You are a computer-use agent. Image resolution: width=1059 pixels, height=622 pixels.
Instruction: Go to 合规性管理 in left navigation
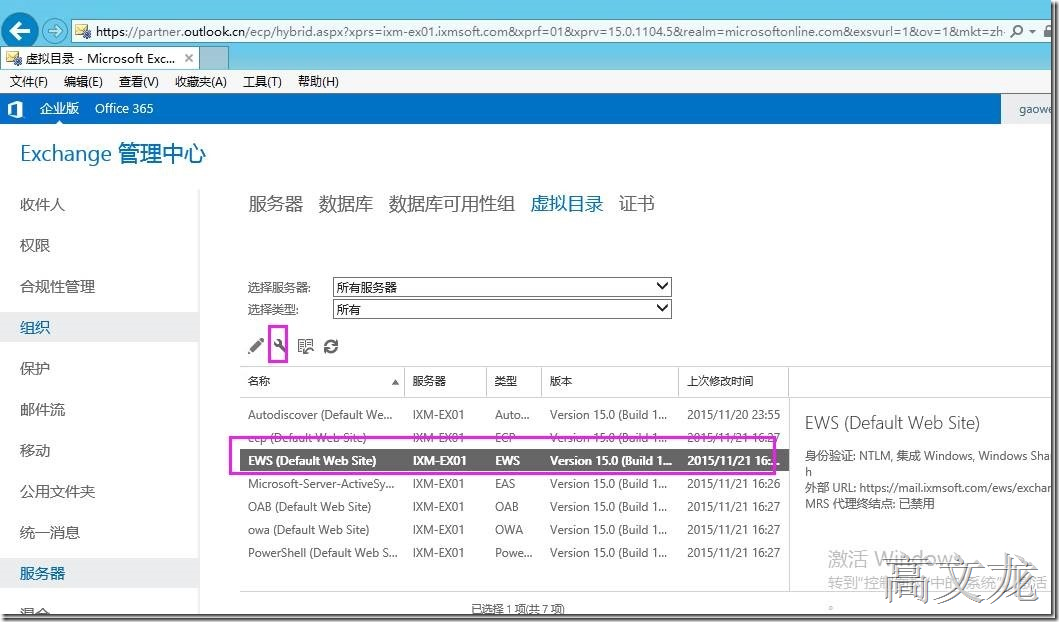[x=57, y=286]
